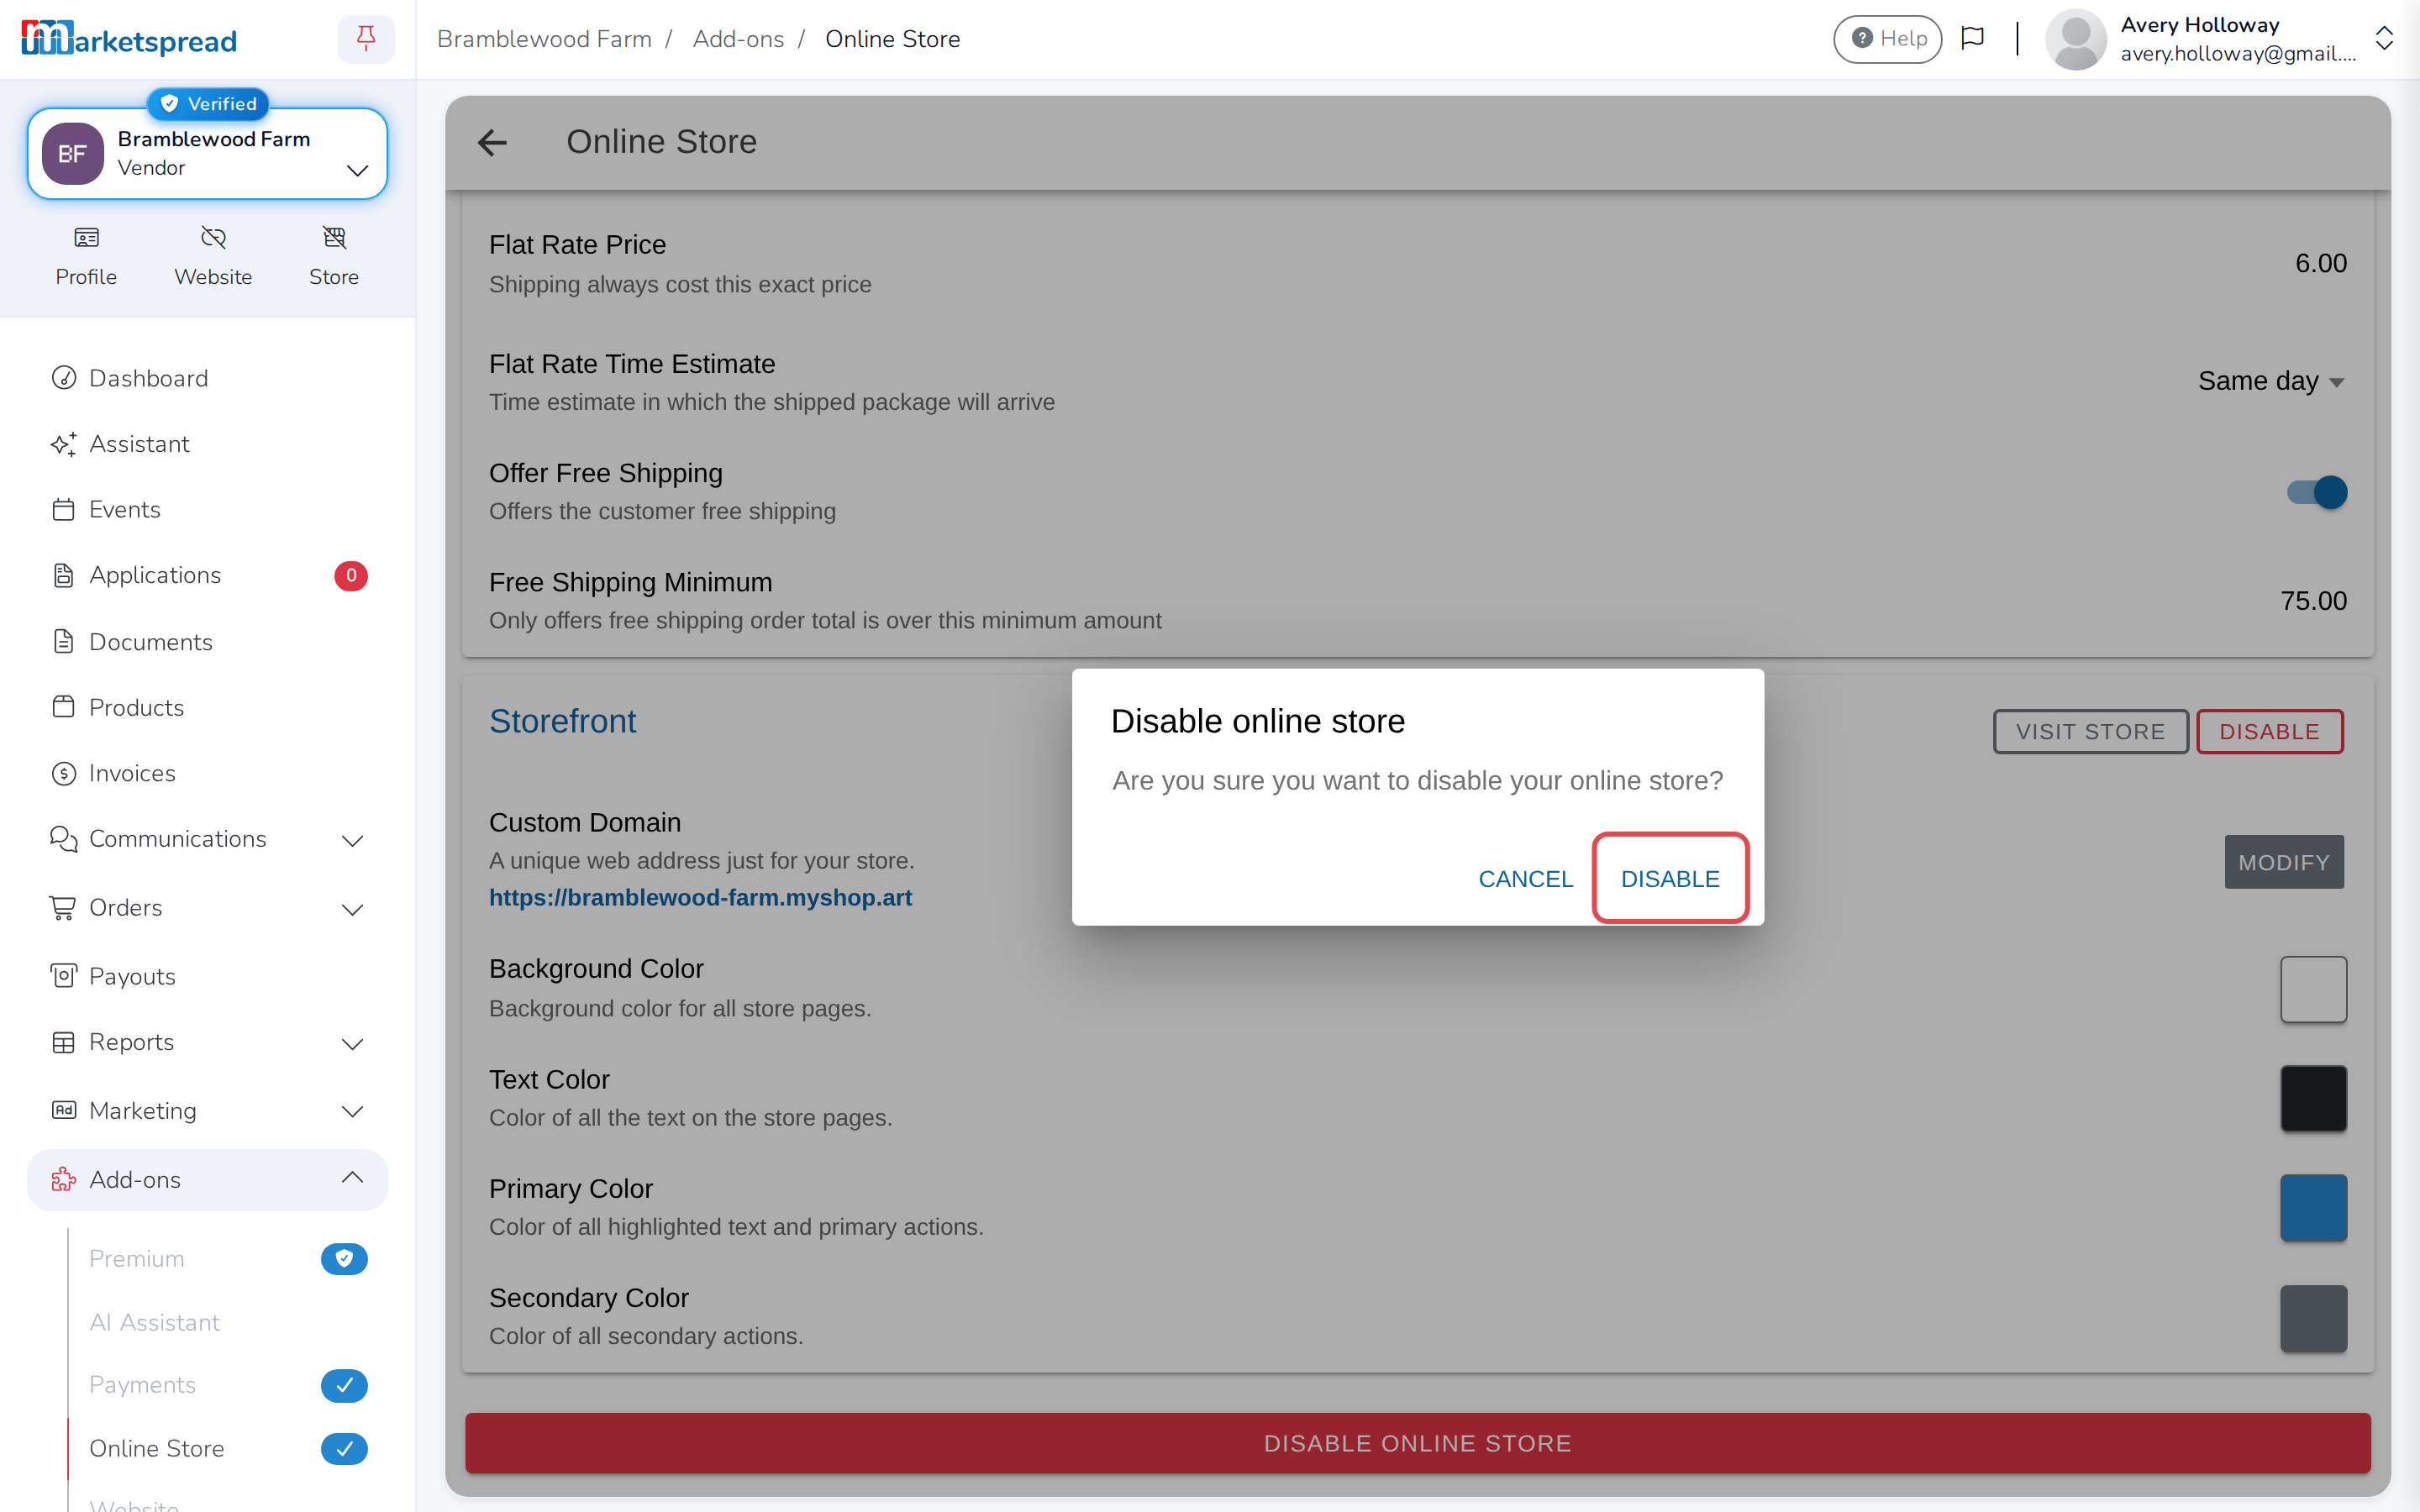Open the Text Color swatch
Screen dimensions: 2420x1512
[2313, 1098]
